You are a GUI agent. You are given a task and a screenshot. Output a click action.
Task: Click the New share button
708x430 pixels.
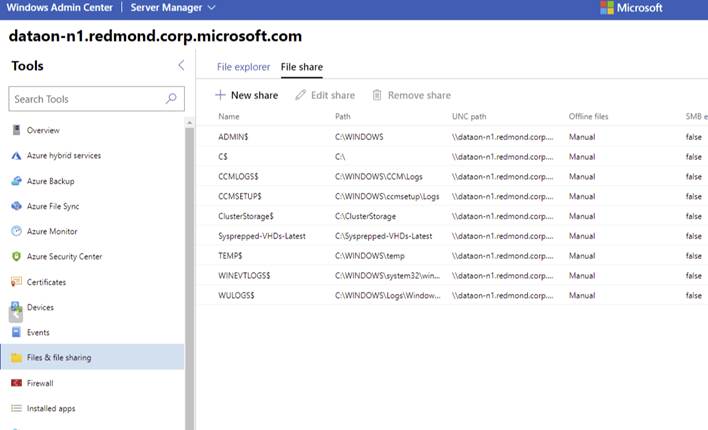[x=247, y=95]
